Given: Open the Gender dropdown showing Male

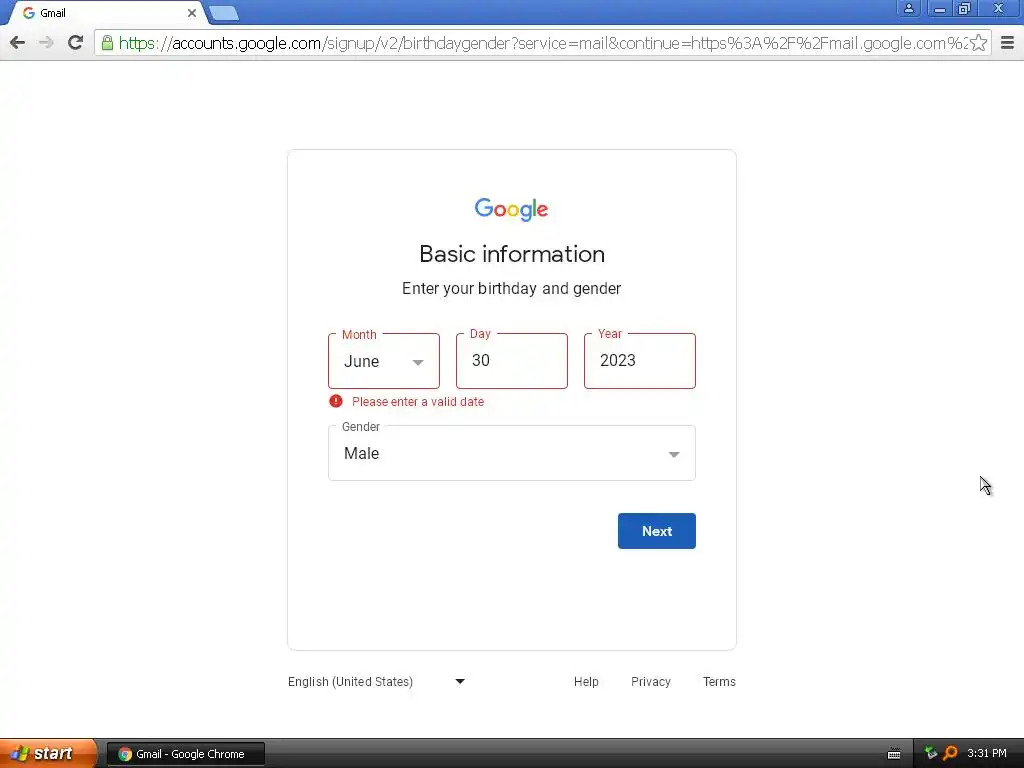Looking at the screenshot, I should [512, 453].
